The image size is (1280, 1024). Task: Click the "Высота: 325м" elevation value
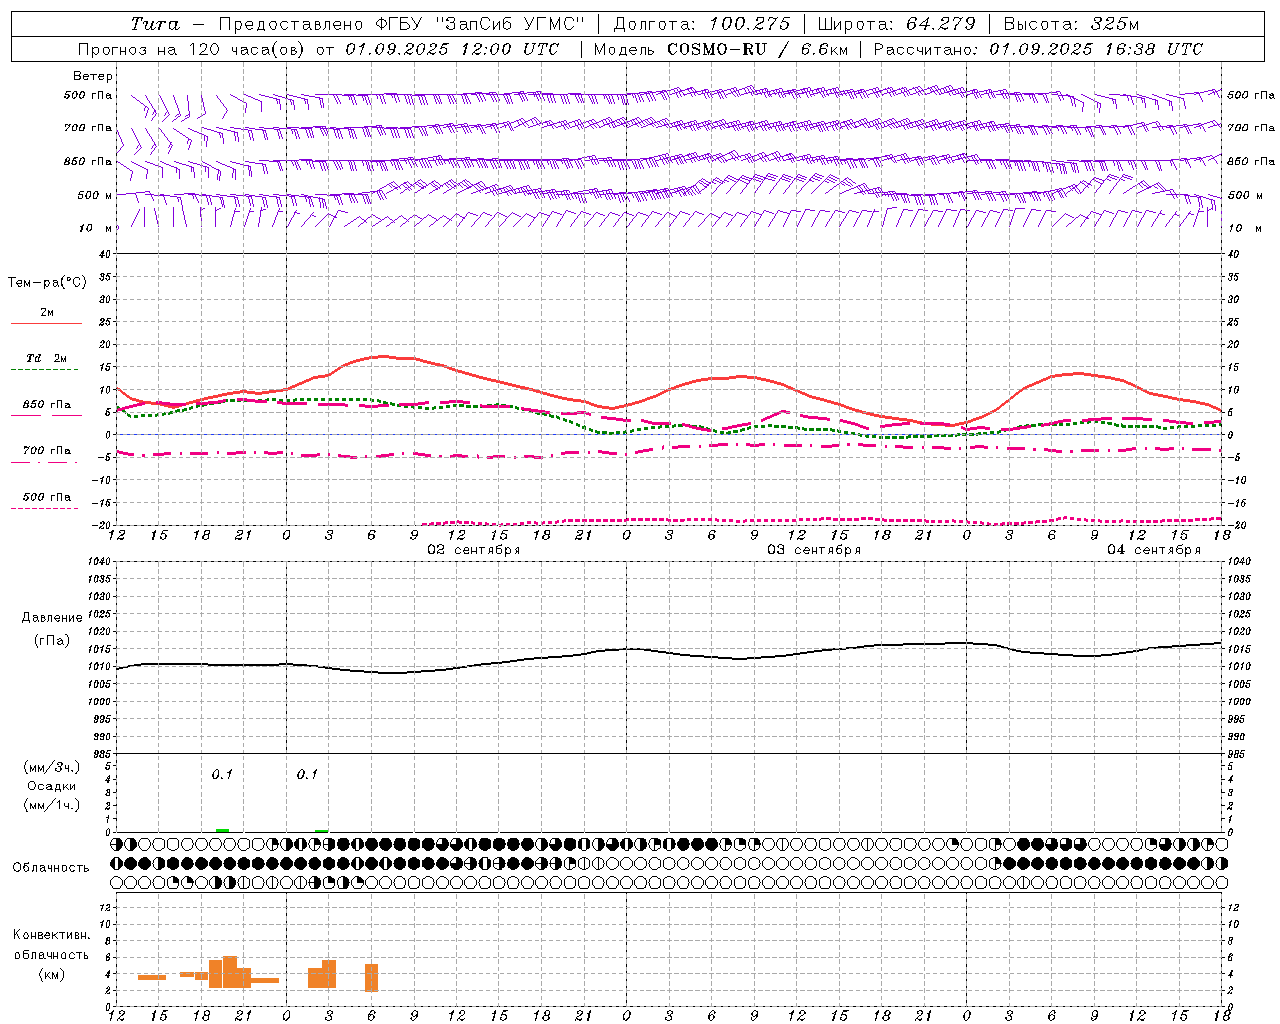[x=1071, y=24]
